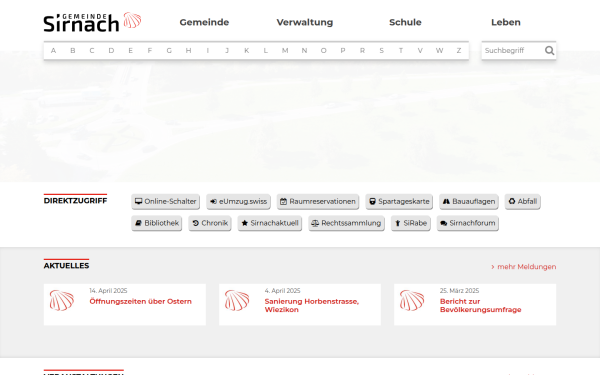The height and width of the screenshot is (375, 600).
Task: Click the 14. April 2025 date text
Action: click(x=108, y=291)
